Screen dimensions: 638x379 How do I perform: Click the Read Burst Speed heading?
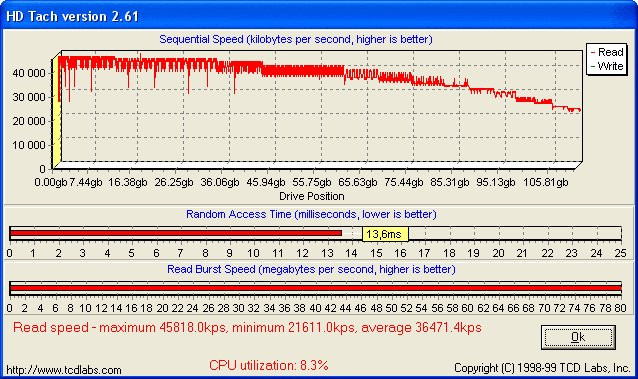point(311,269)
